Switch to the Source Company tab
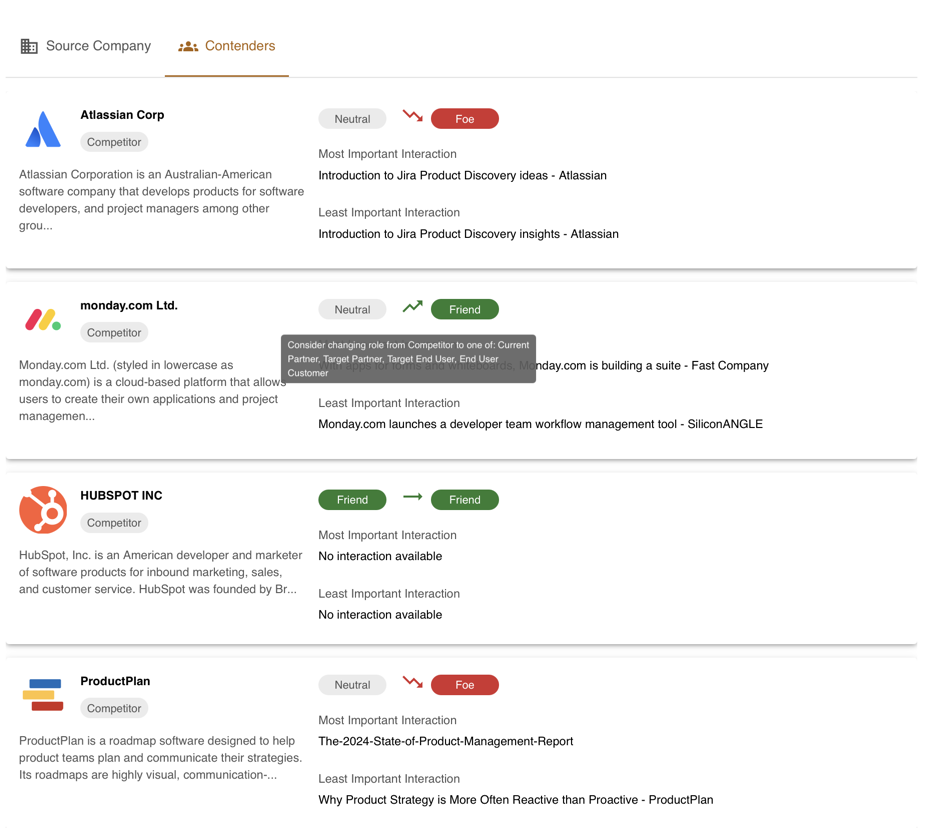The height and width of the screenshot is (828, 934). point(86,46)
